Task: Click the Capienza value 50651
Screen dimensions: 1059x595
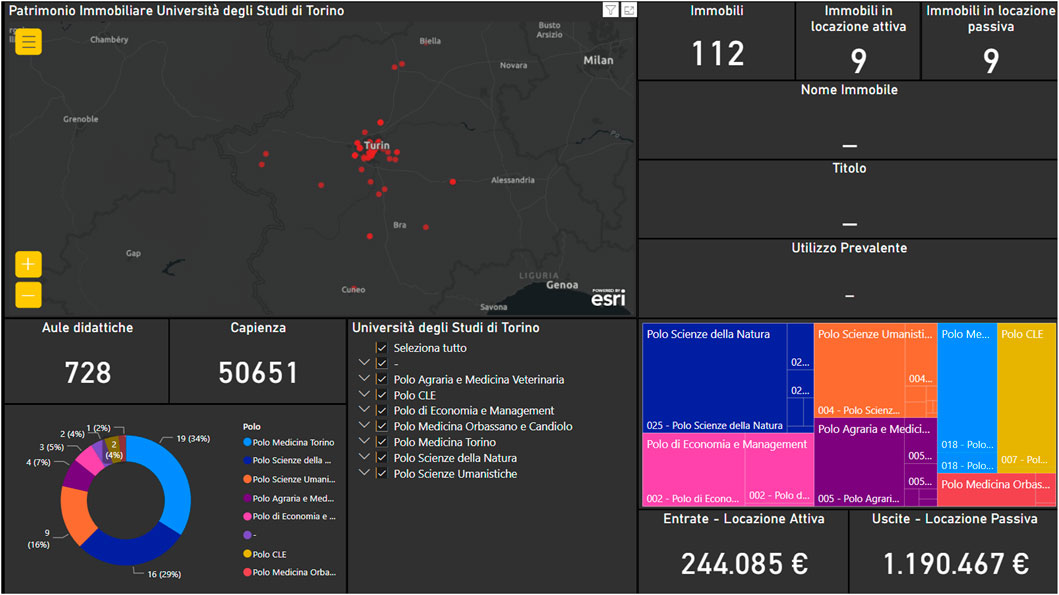Action: click(x=258, y=373)
